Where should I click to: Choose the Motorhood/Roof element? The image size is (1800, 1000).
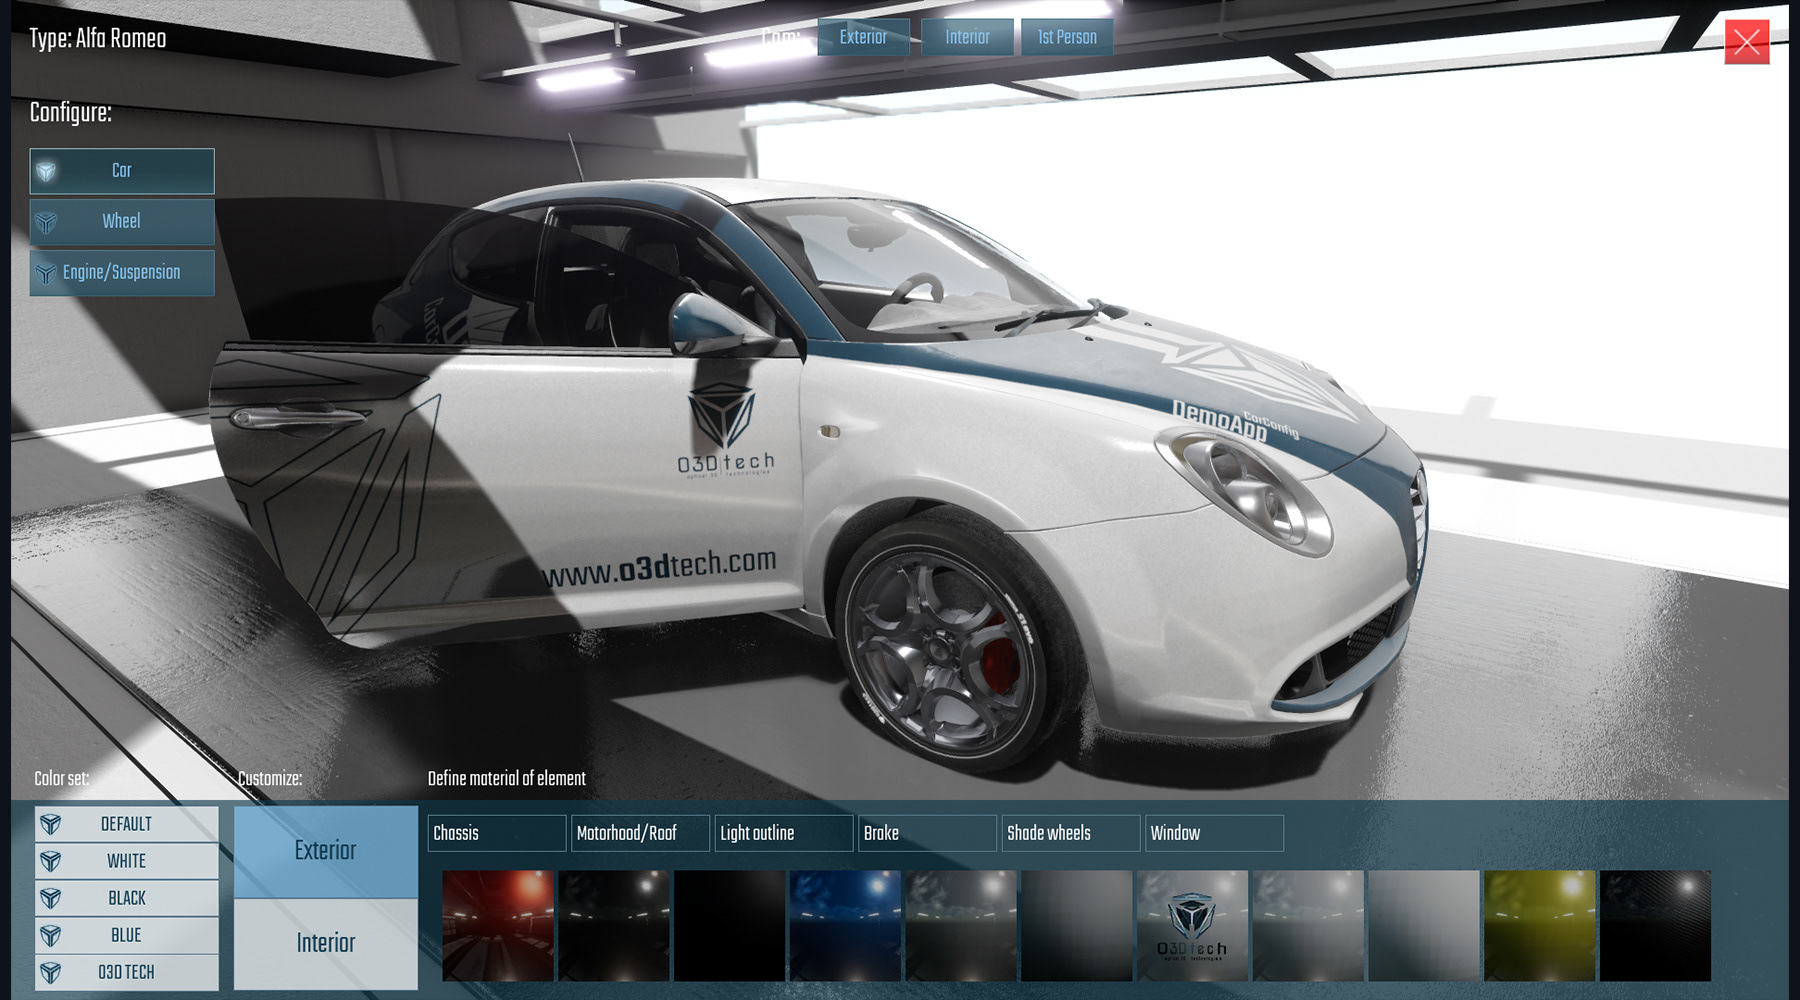tap(640, 833)
